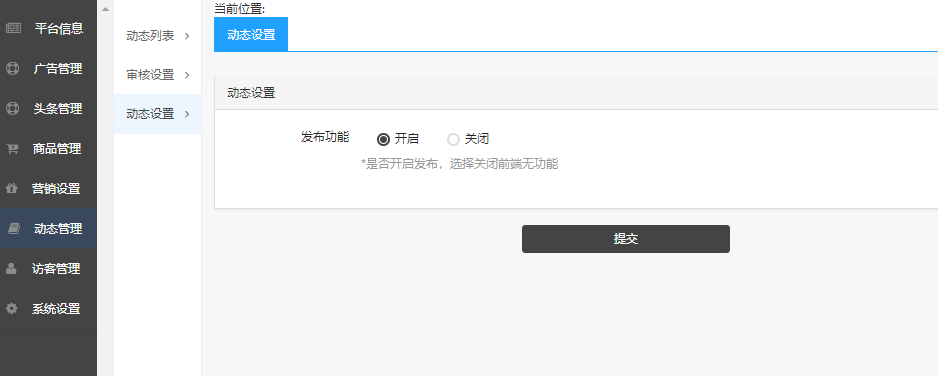Screen dimensions: 938x376
Task: Select the 关闭 radio button
Action: (x=453, y=139)
